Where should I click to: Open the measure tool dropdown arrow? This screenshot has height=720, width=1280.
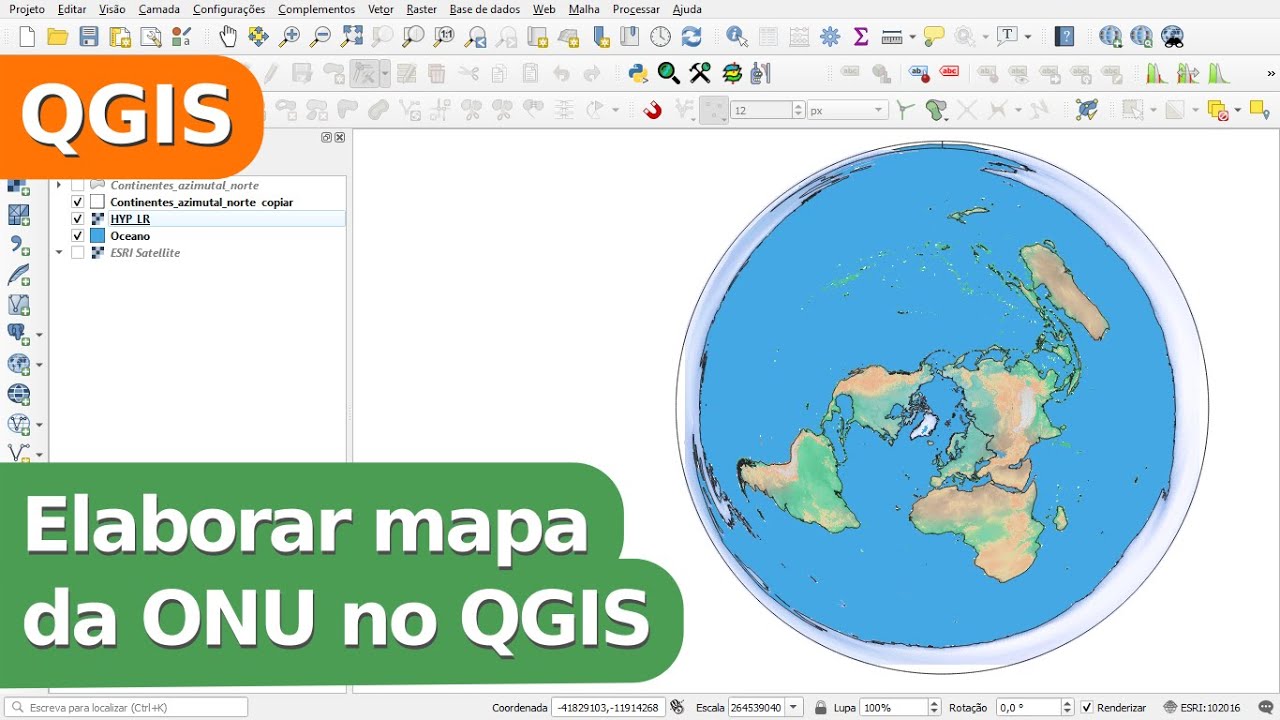[911, 37]
